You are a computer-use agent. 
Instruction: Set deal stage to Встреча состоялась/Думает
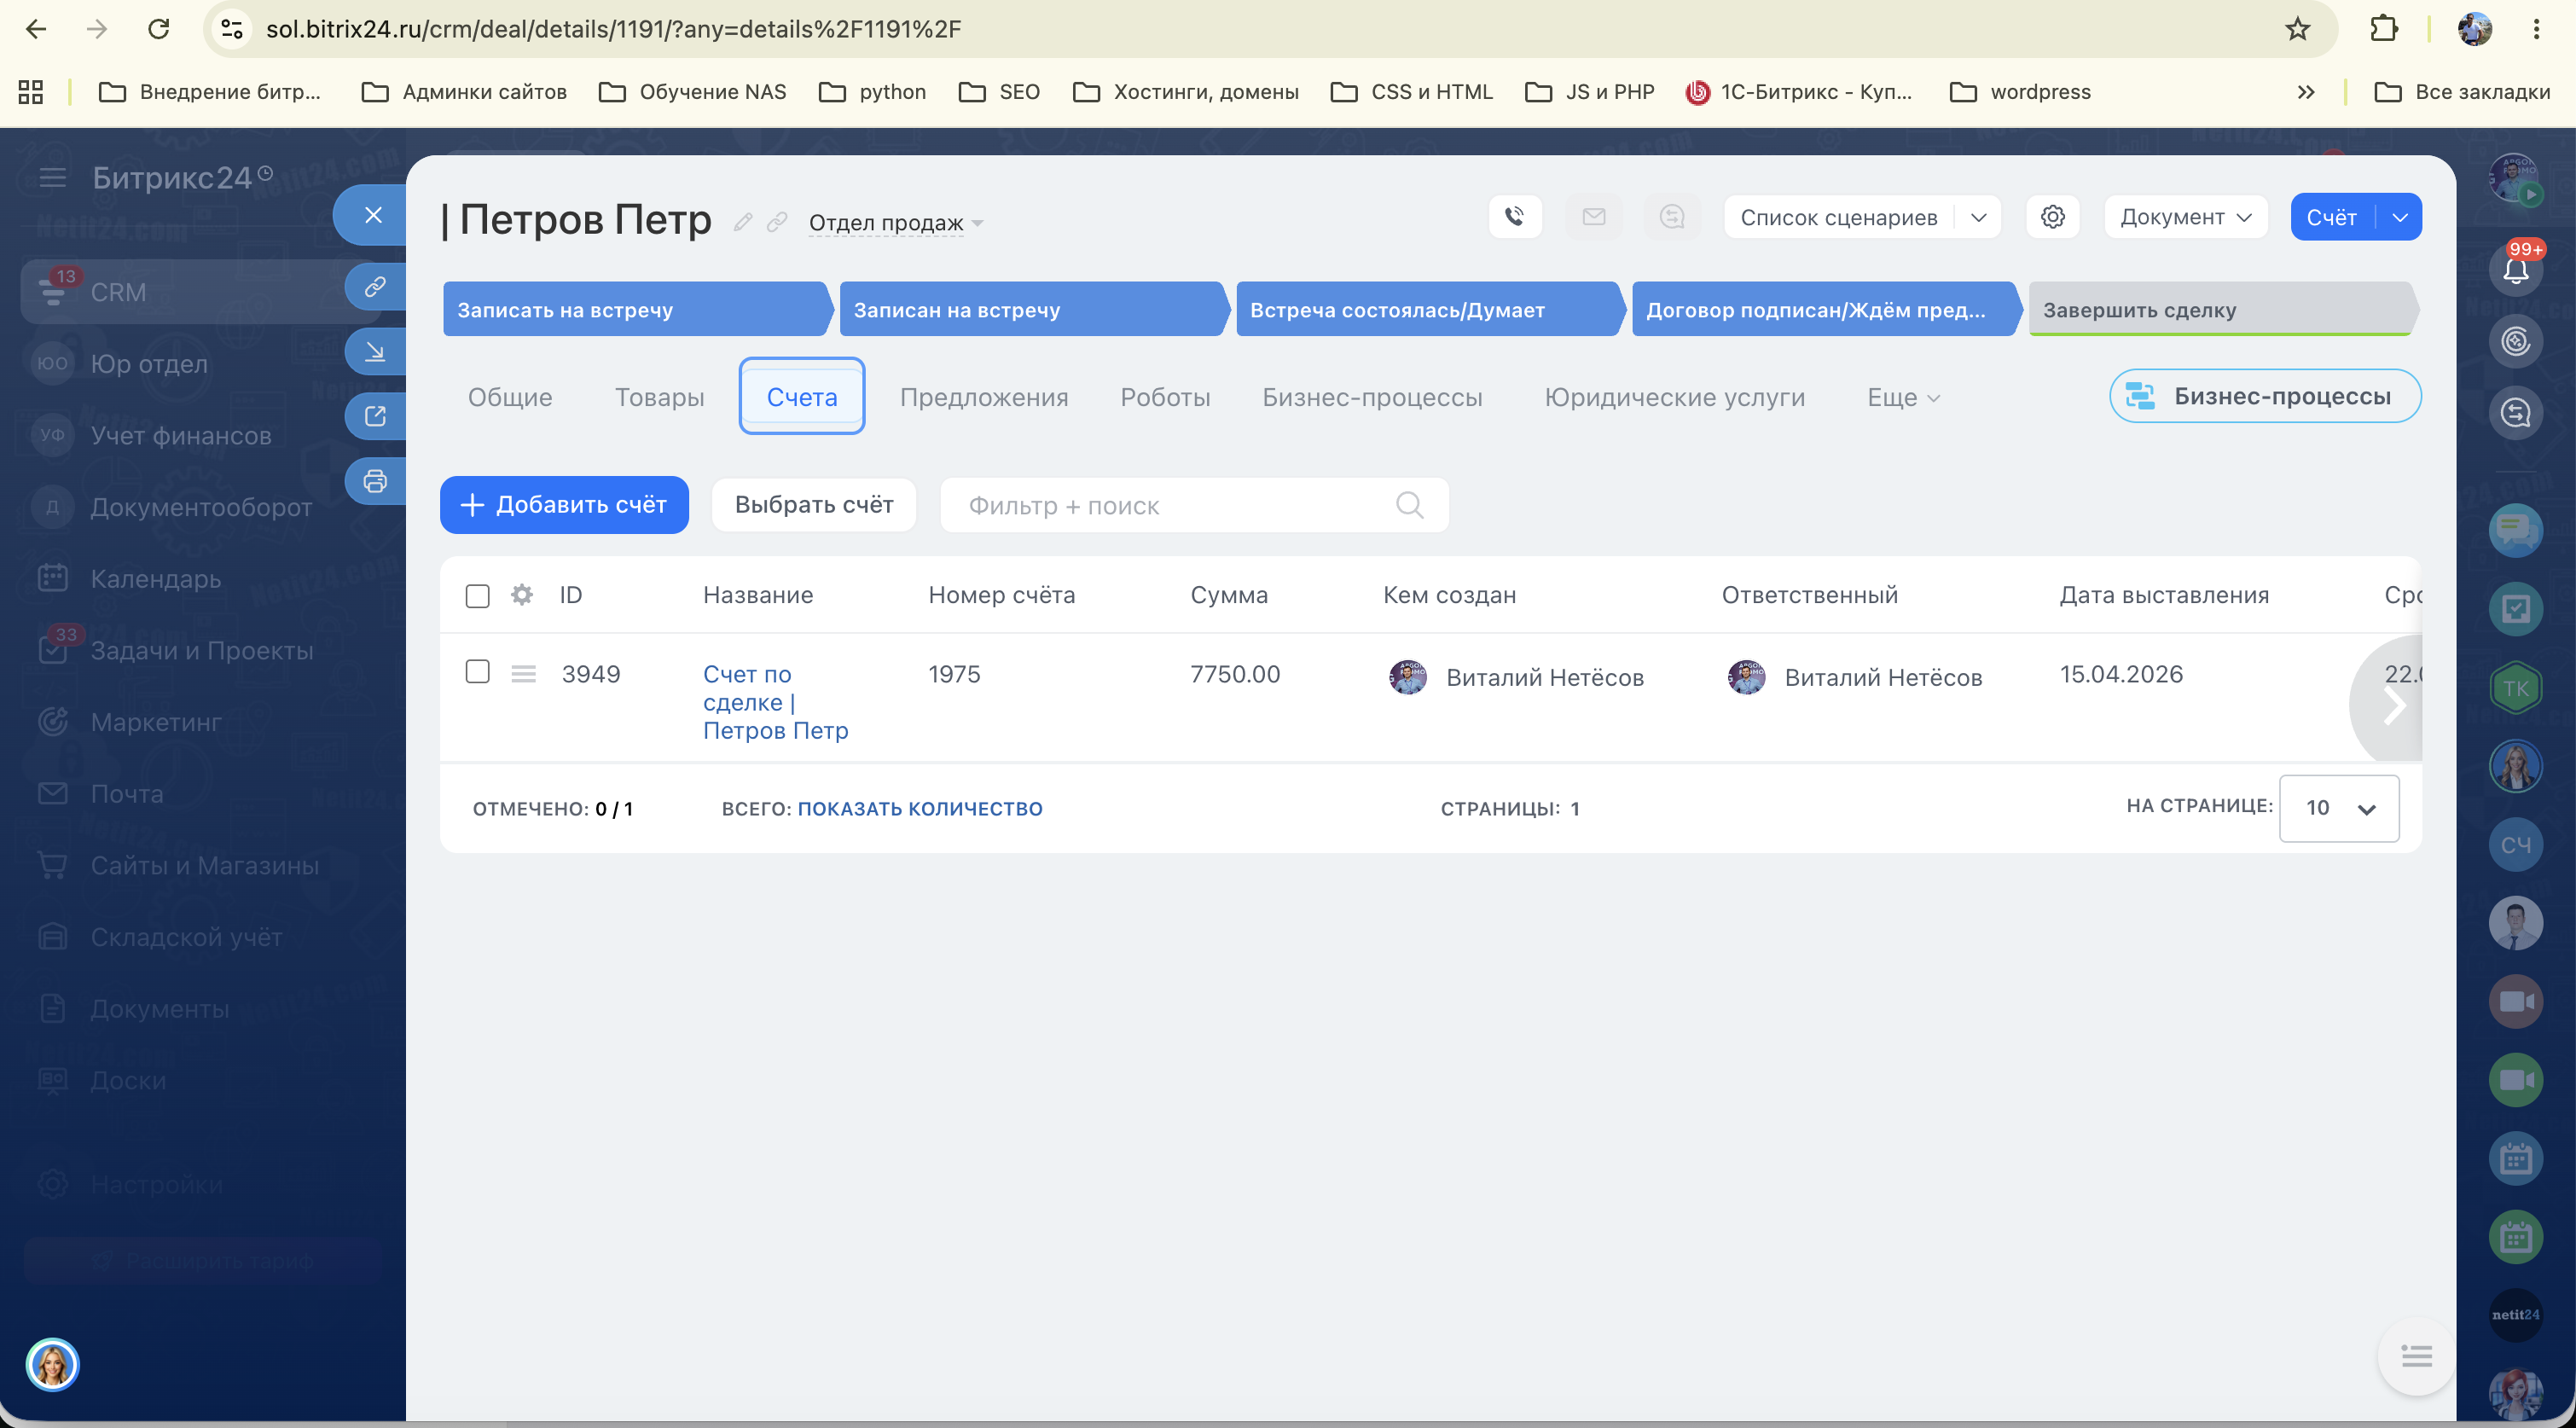click(x=1429, y=309)
